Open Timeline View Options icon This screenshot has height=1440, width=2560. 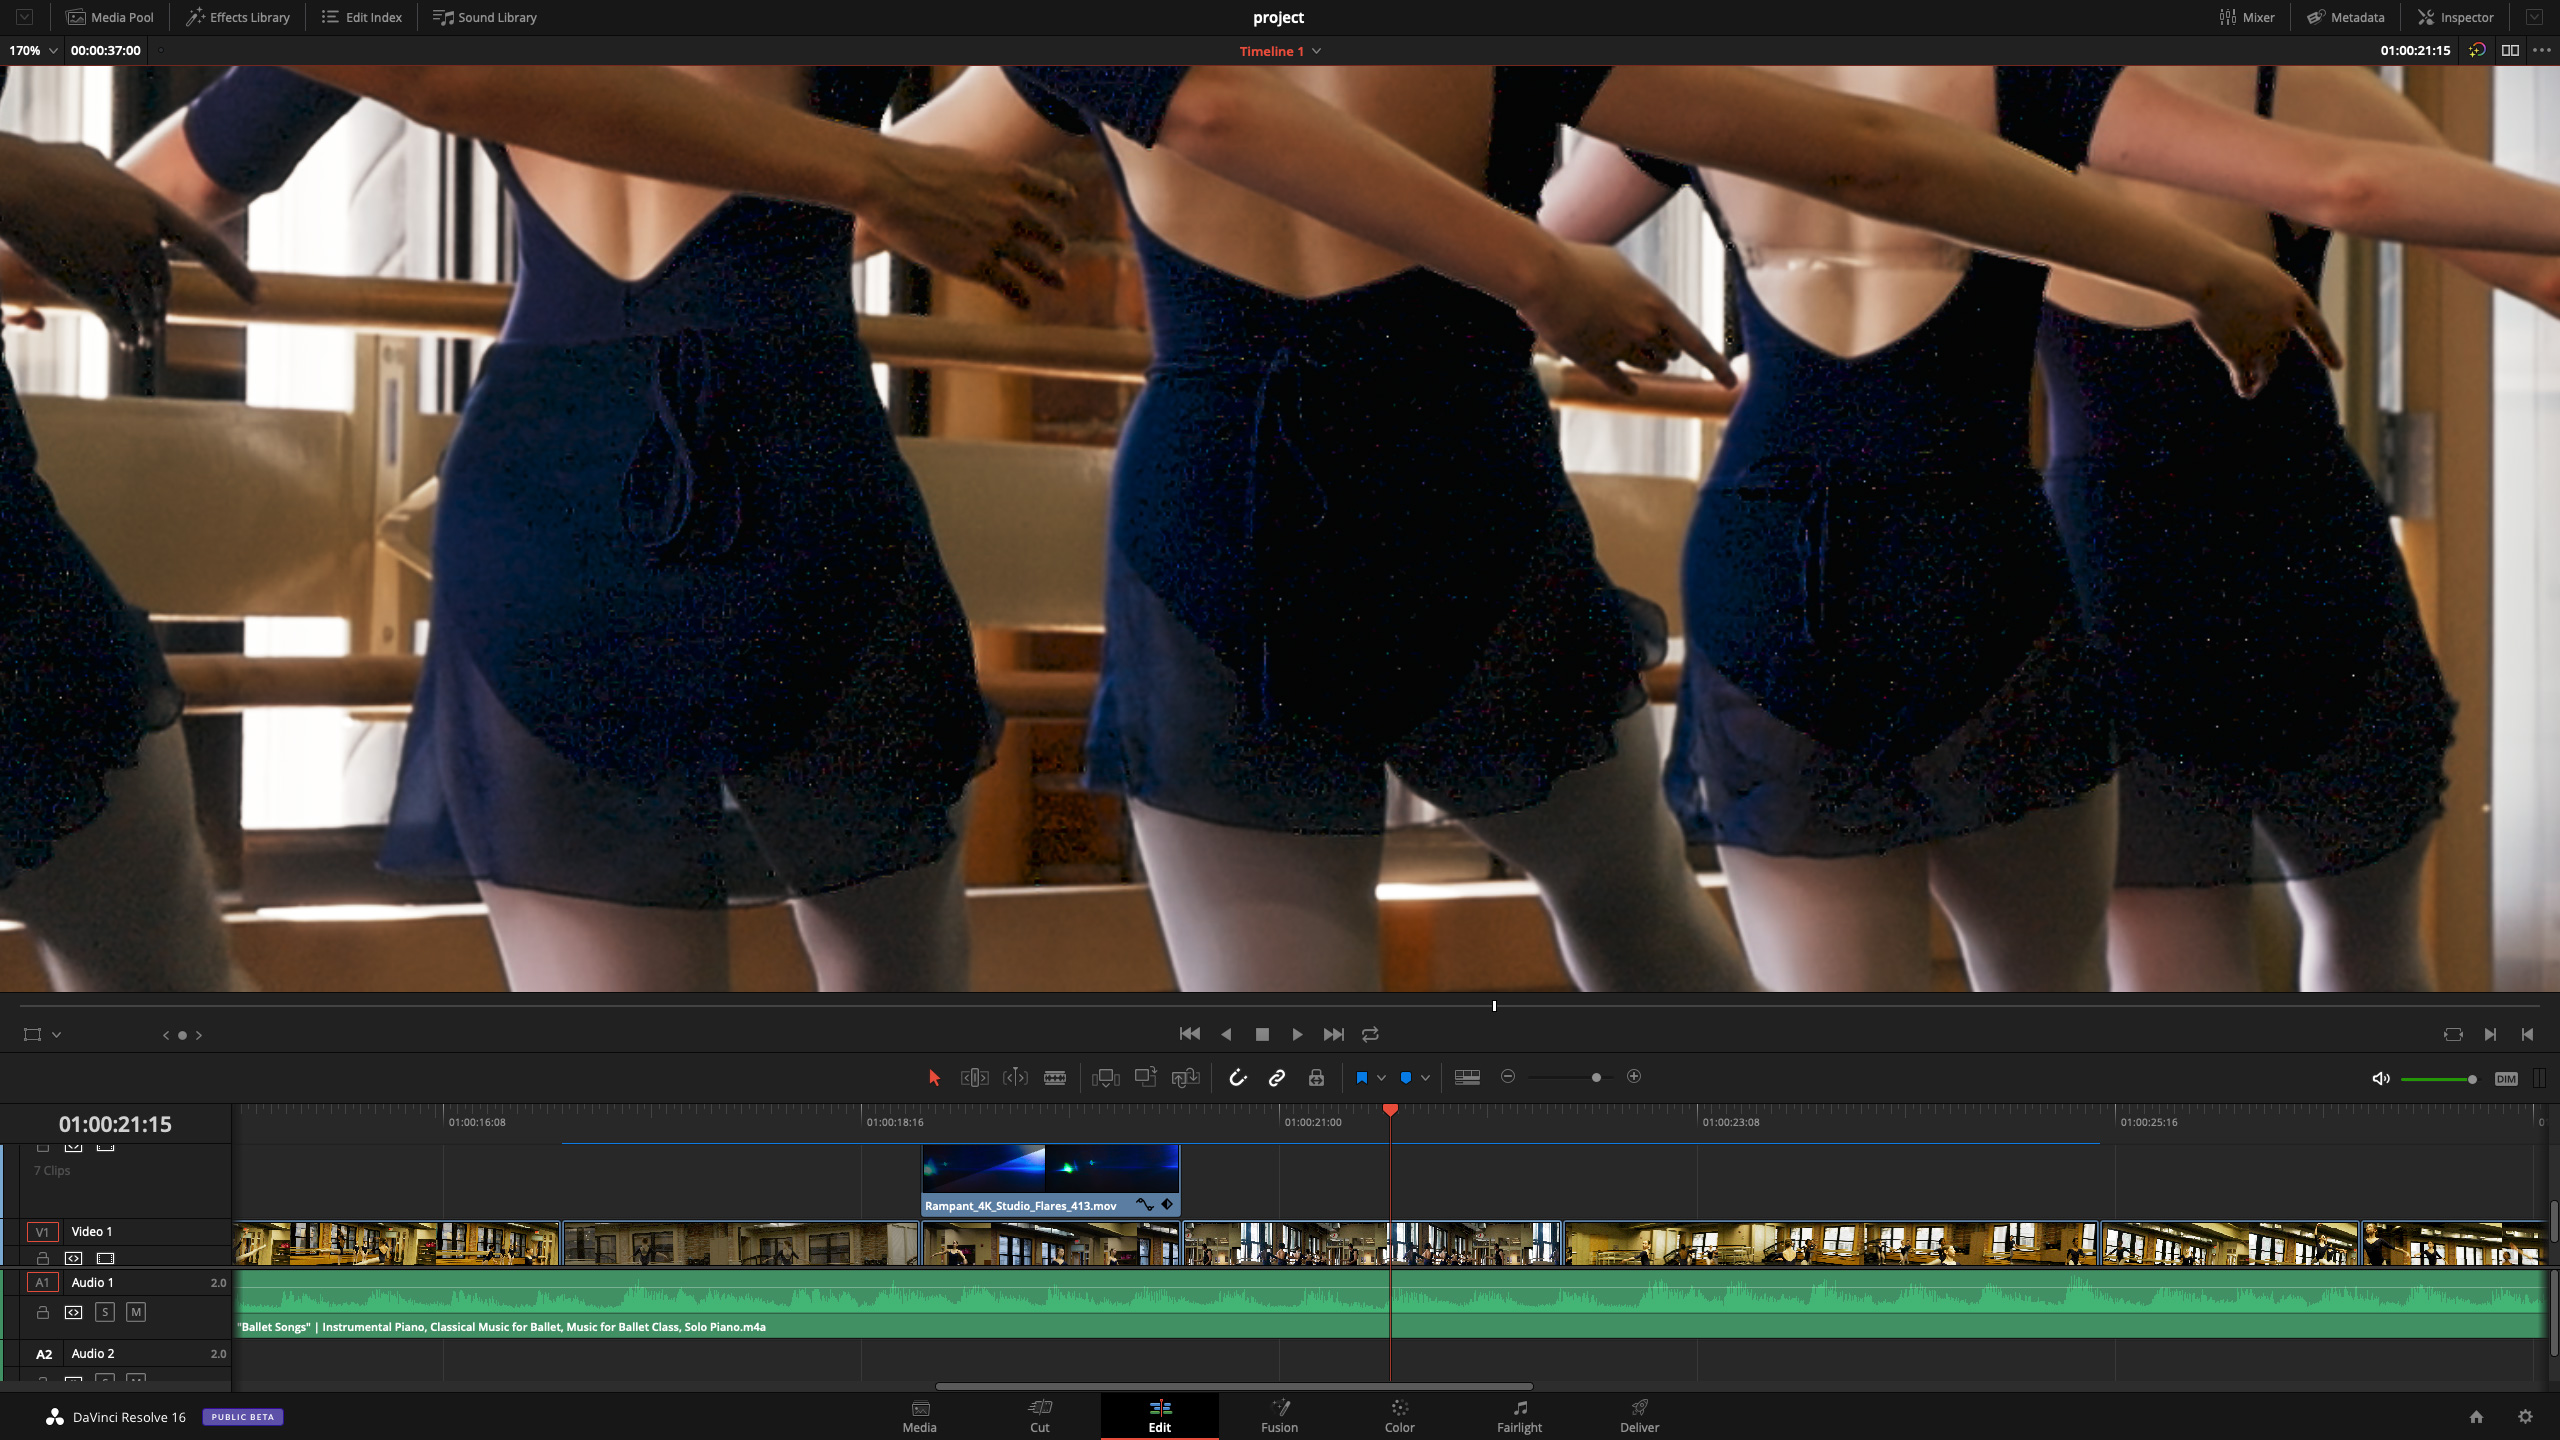pyautogui.click(x=1467, y=1078)
